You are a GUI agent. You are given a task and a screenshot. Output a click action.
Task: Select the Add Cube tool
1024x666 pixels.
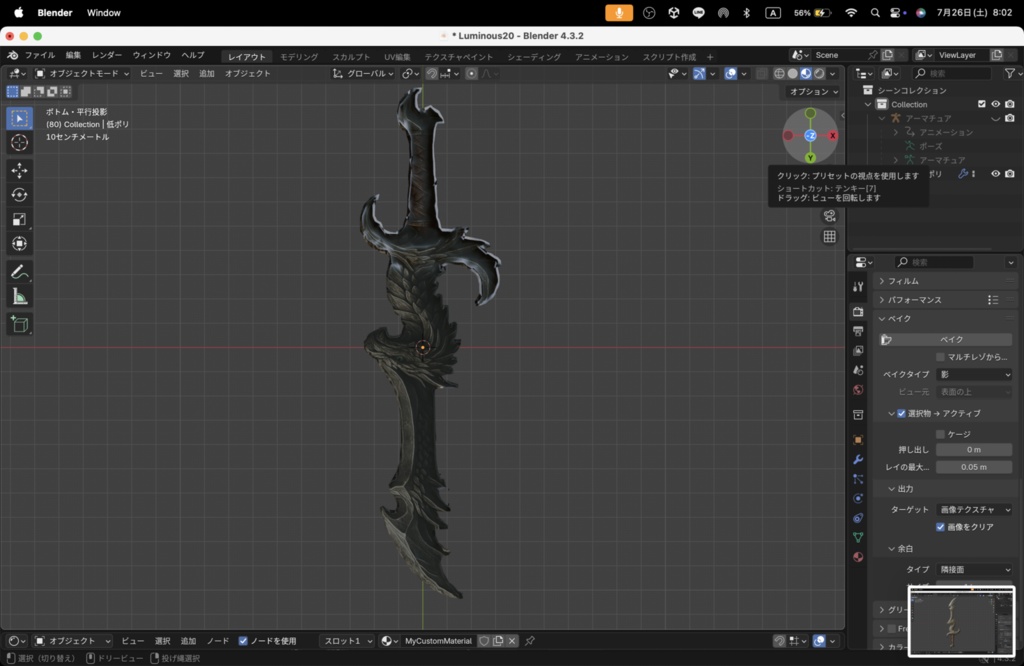[20, 324]
